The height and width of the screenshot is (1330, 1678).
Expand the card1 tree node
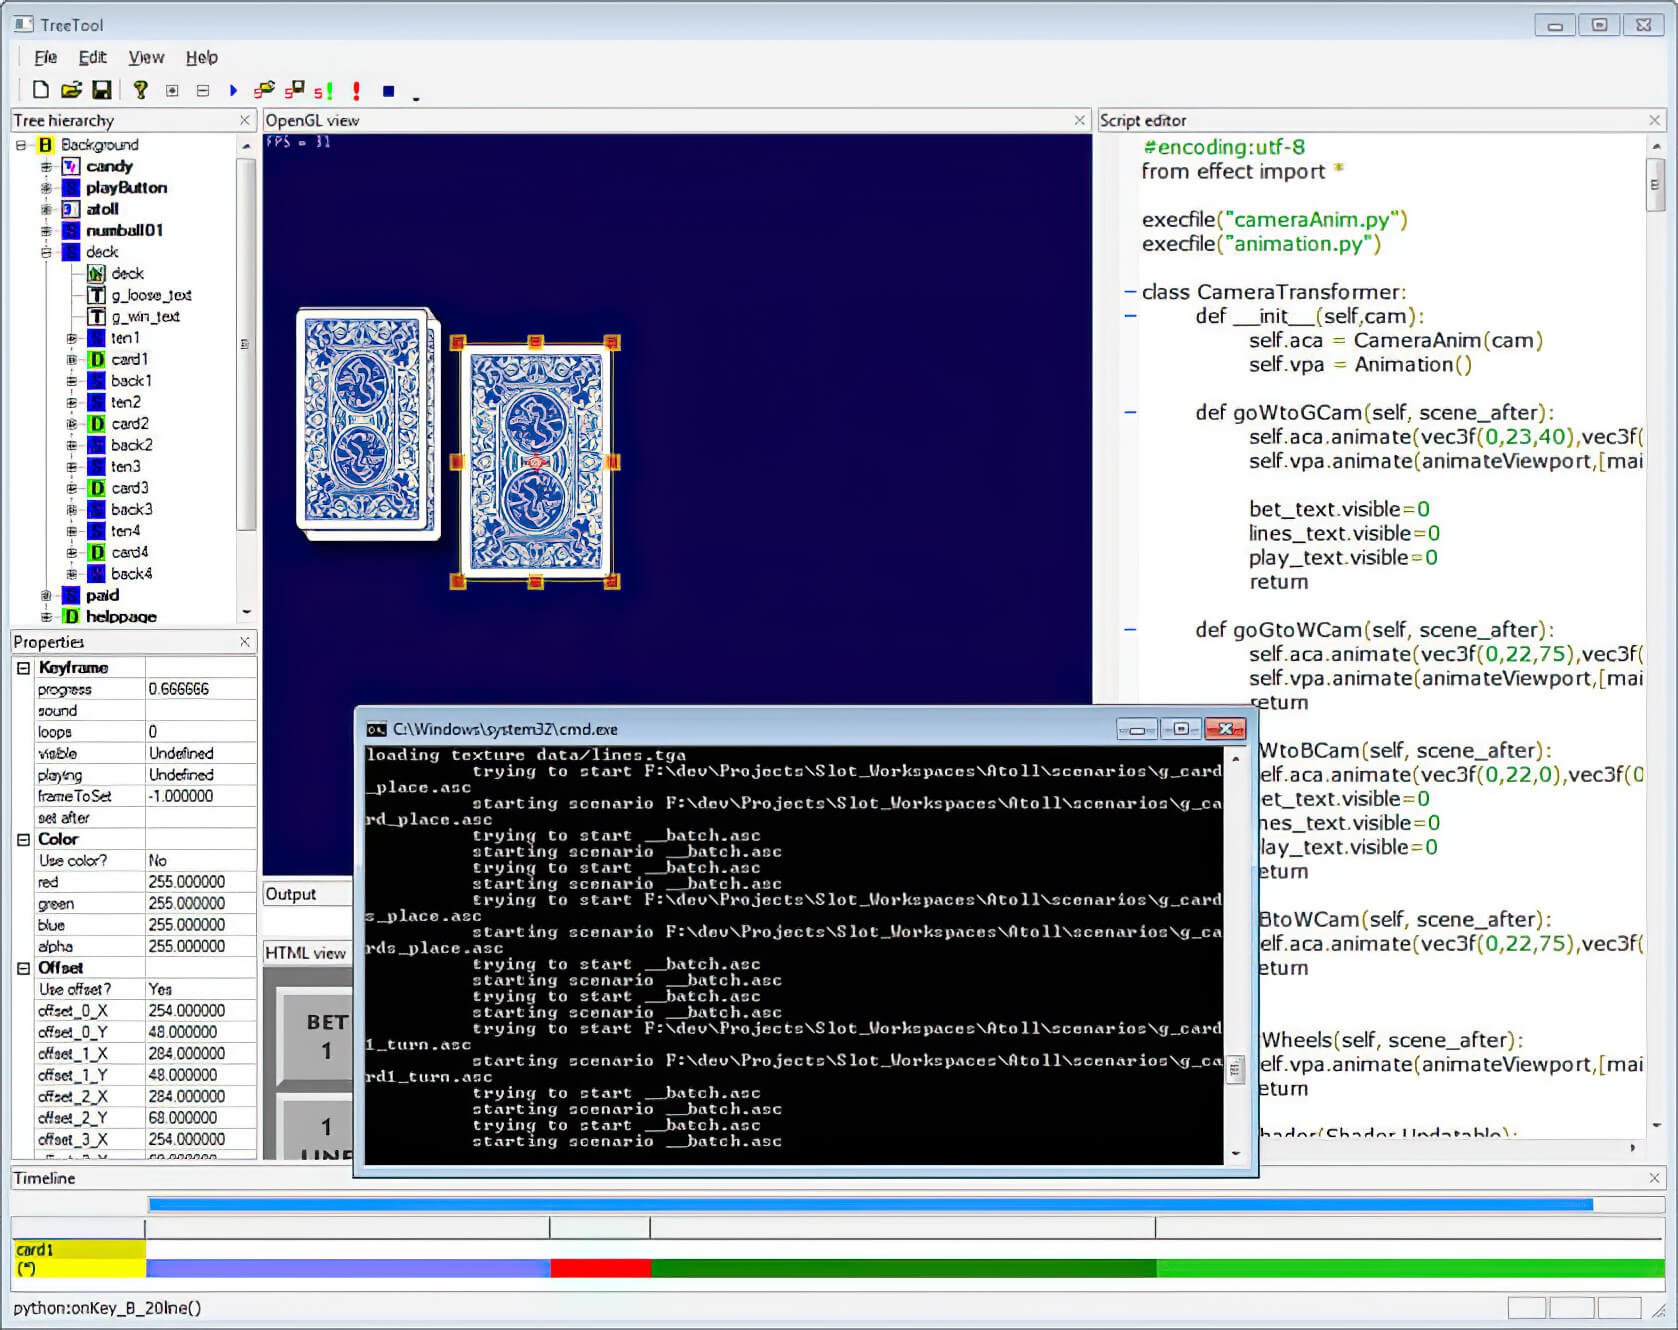pyautogui.click(x=71, y=359)
